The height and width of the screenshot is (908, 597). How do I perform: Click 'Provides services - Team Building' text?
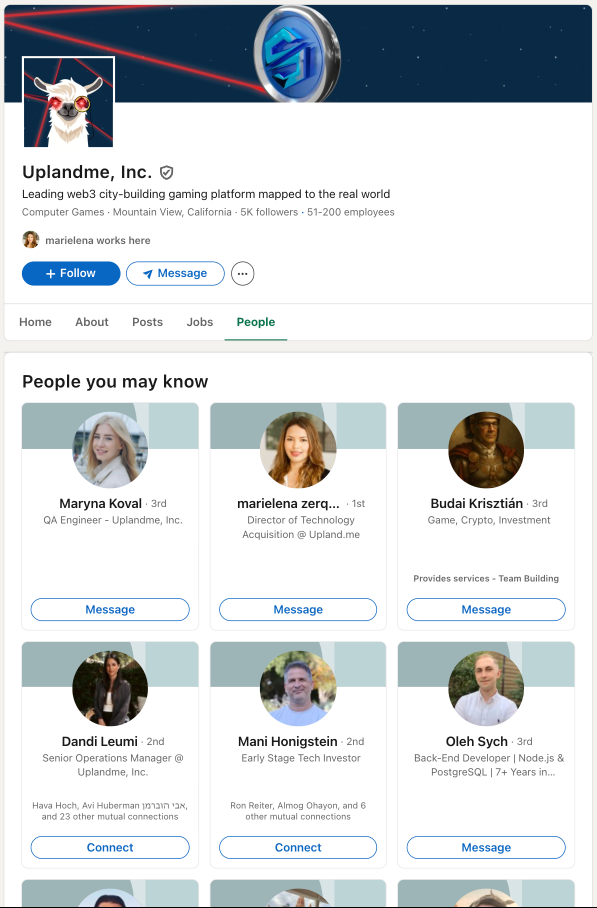486,579
